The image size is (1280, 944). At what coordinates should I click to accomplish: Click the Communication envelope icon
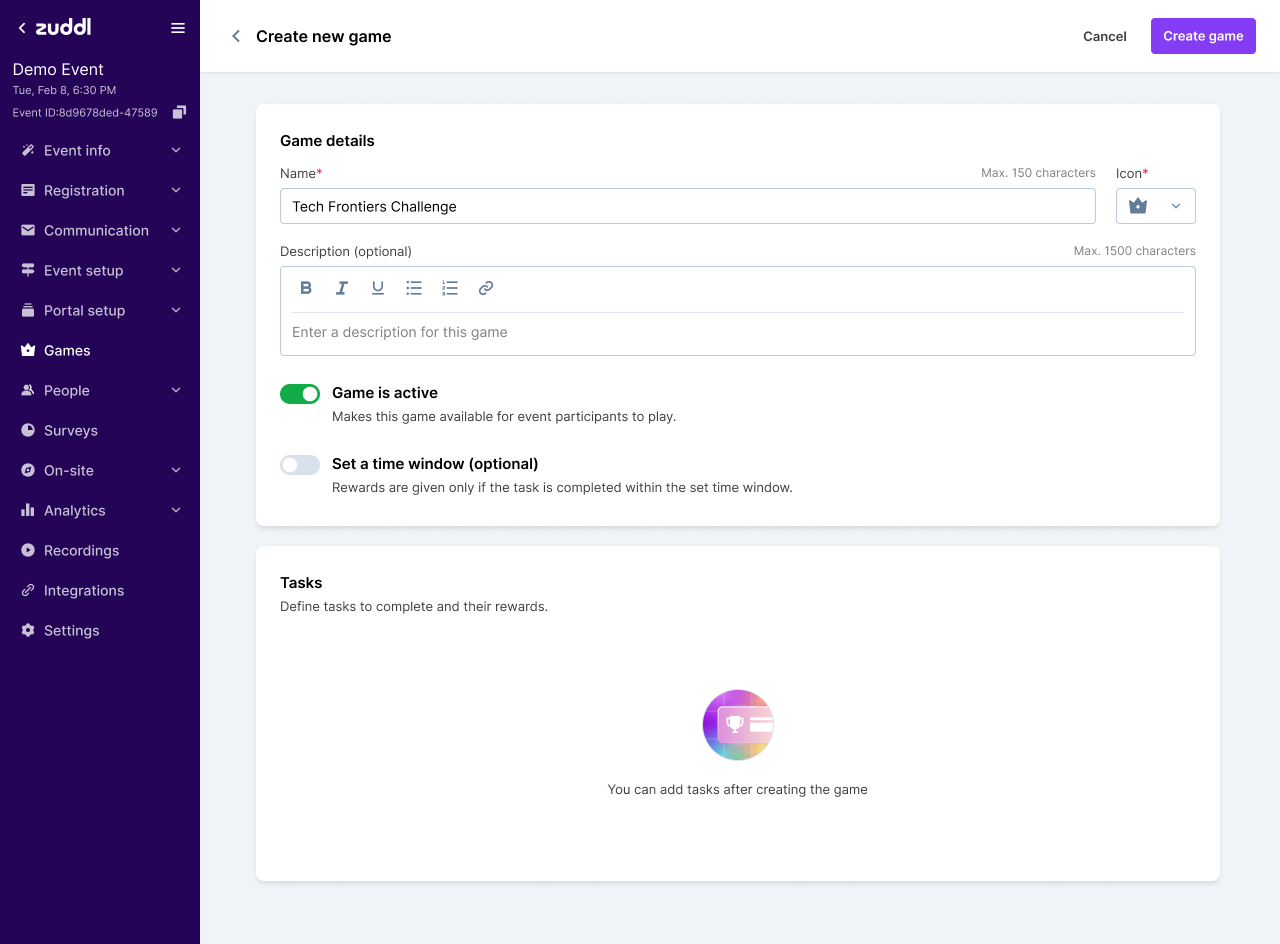point(28,230)
